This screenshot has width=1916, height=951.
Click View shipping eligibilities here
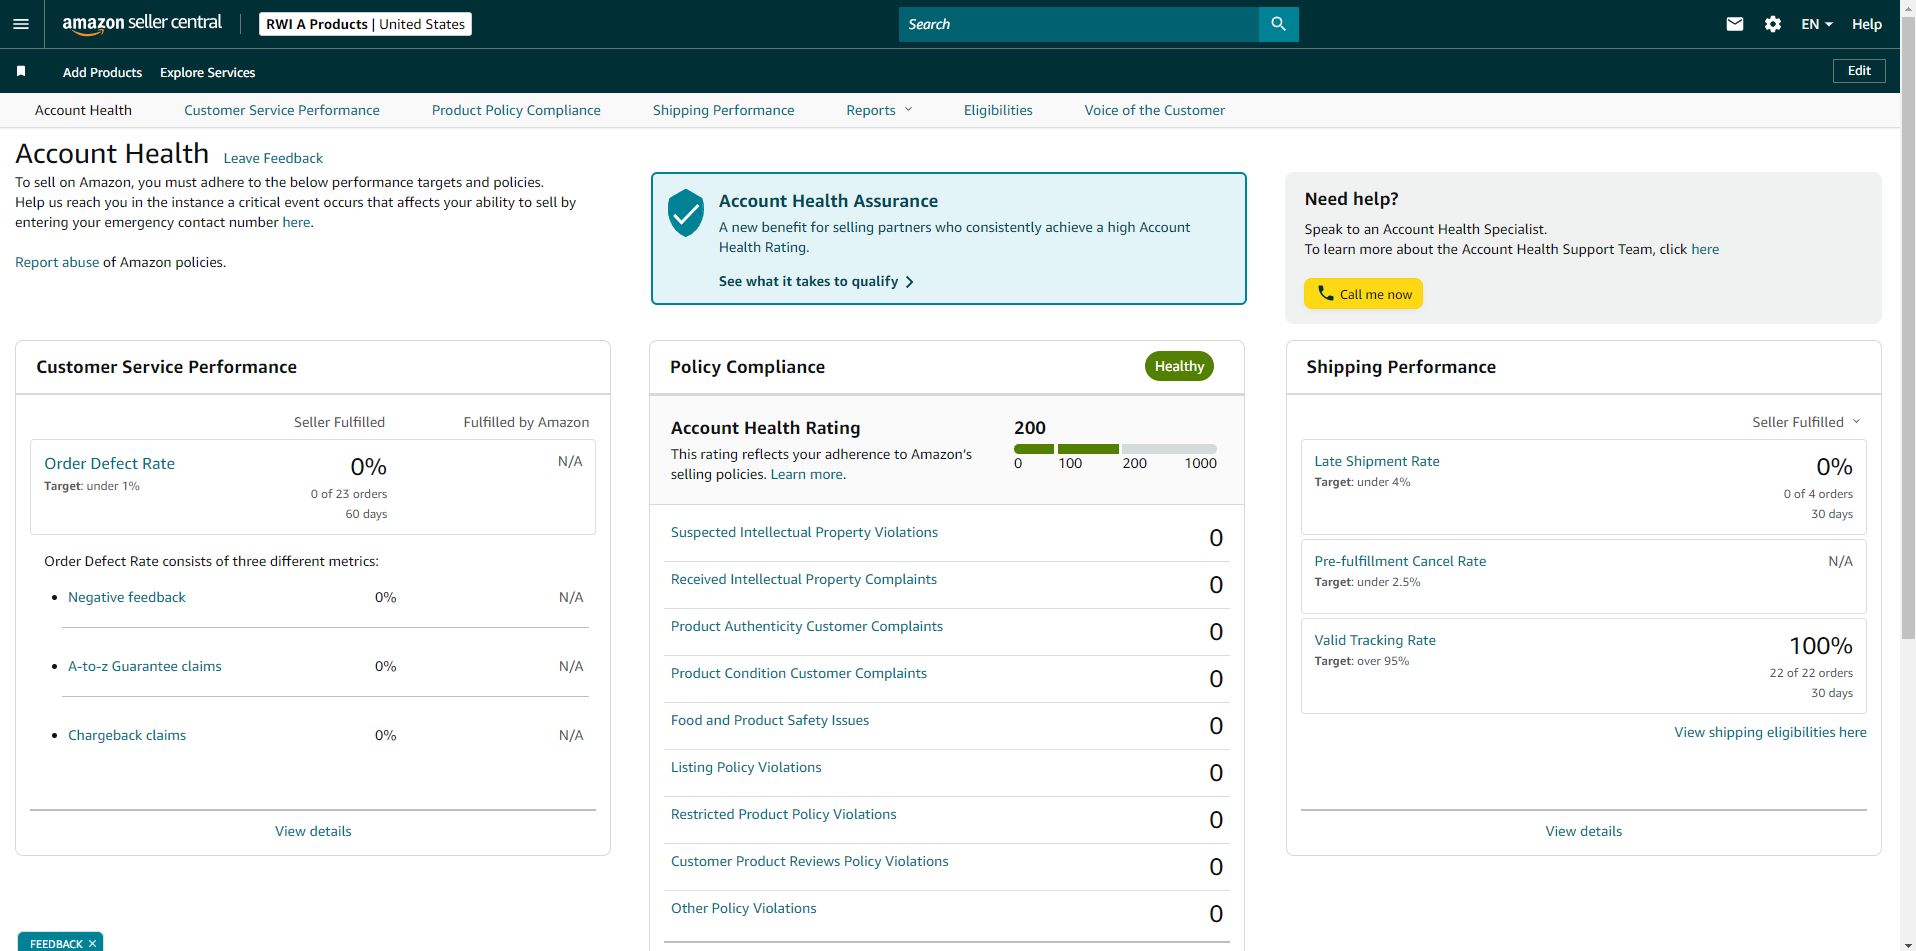pos(1770,732)
